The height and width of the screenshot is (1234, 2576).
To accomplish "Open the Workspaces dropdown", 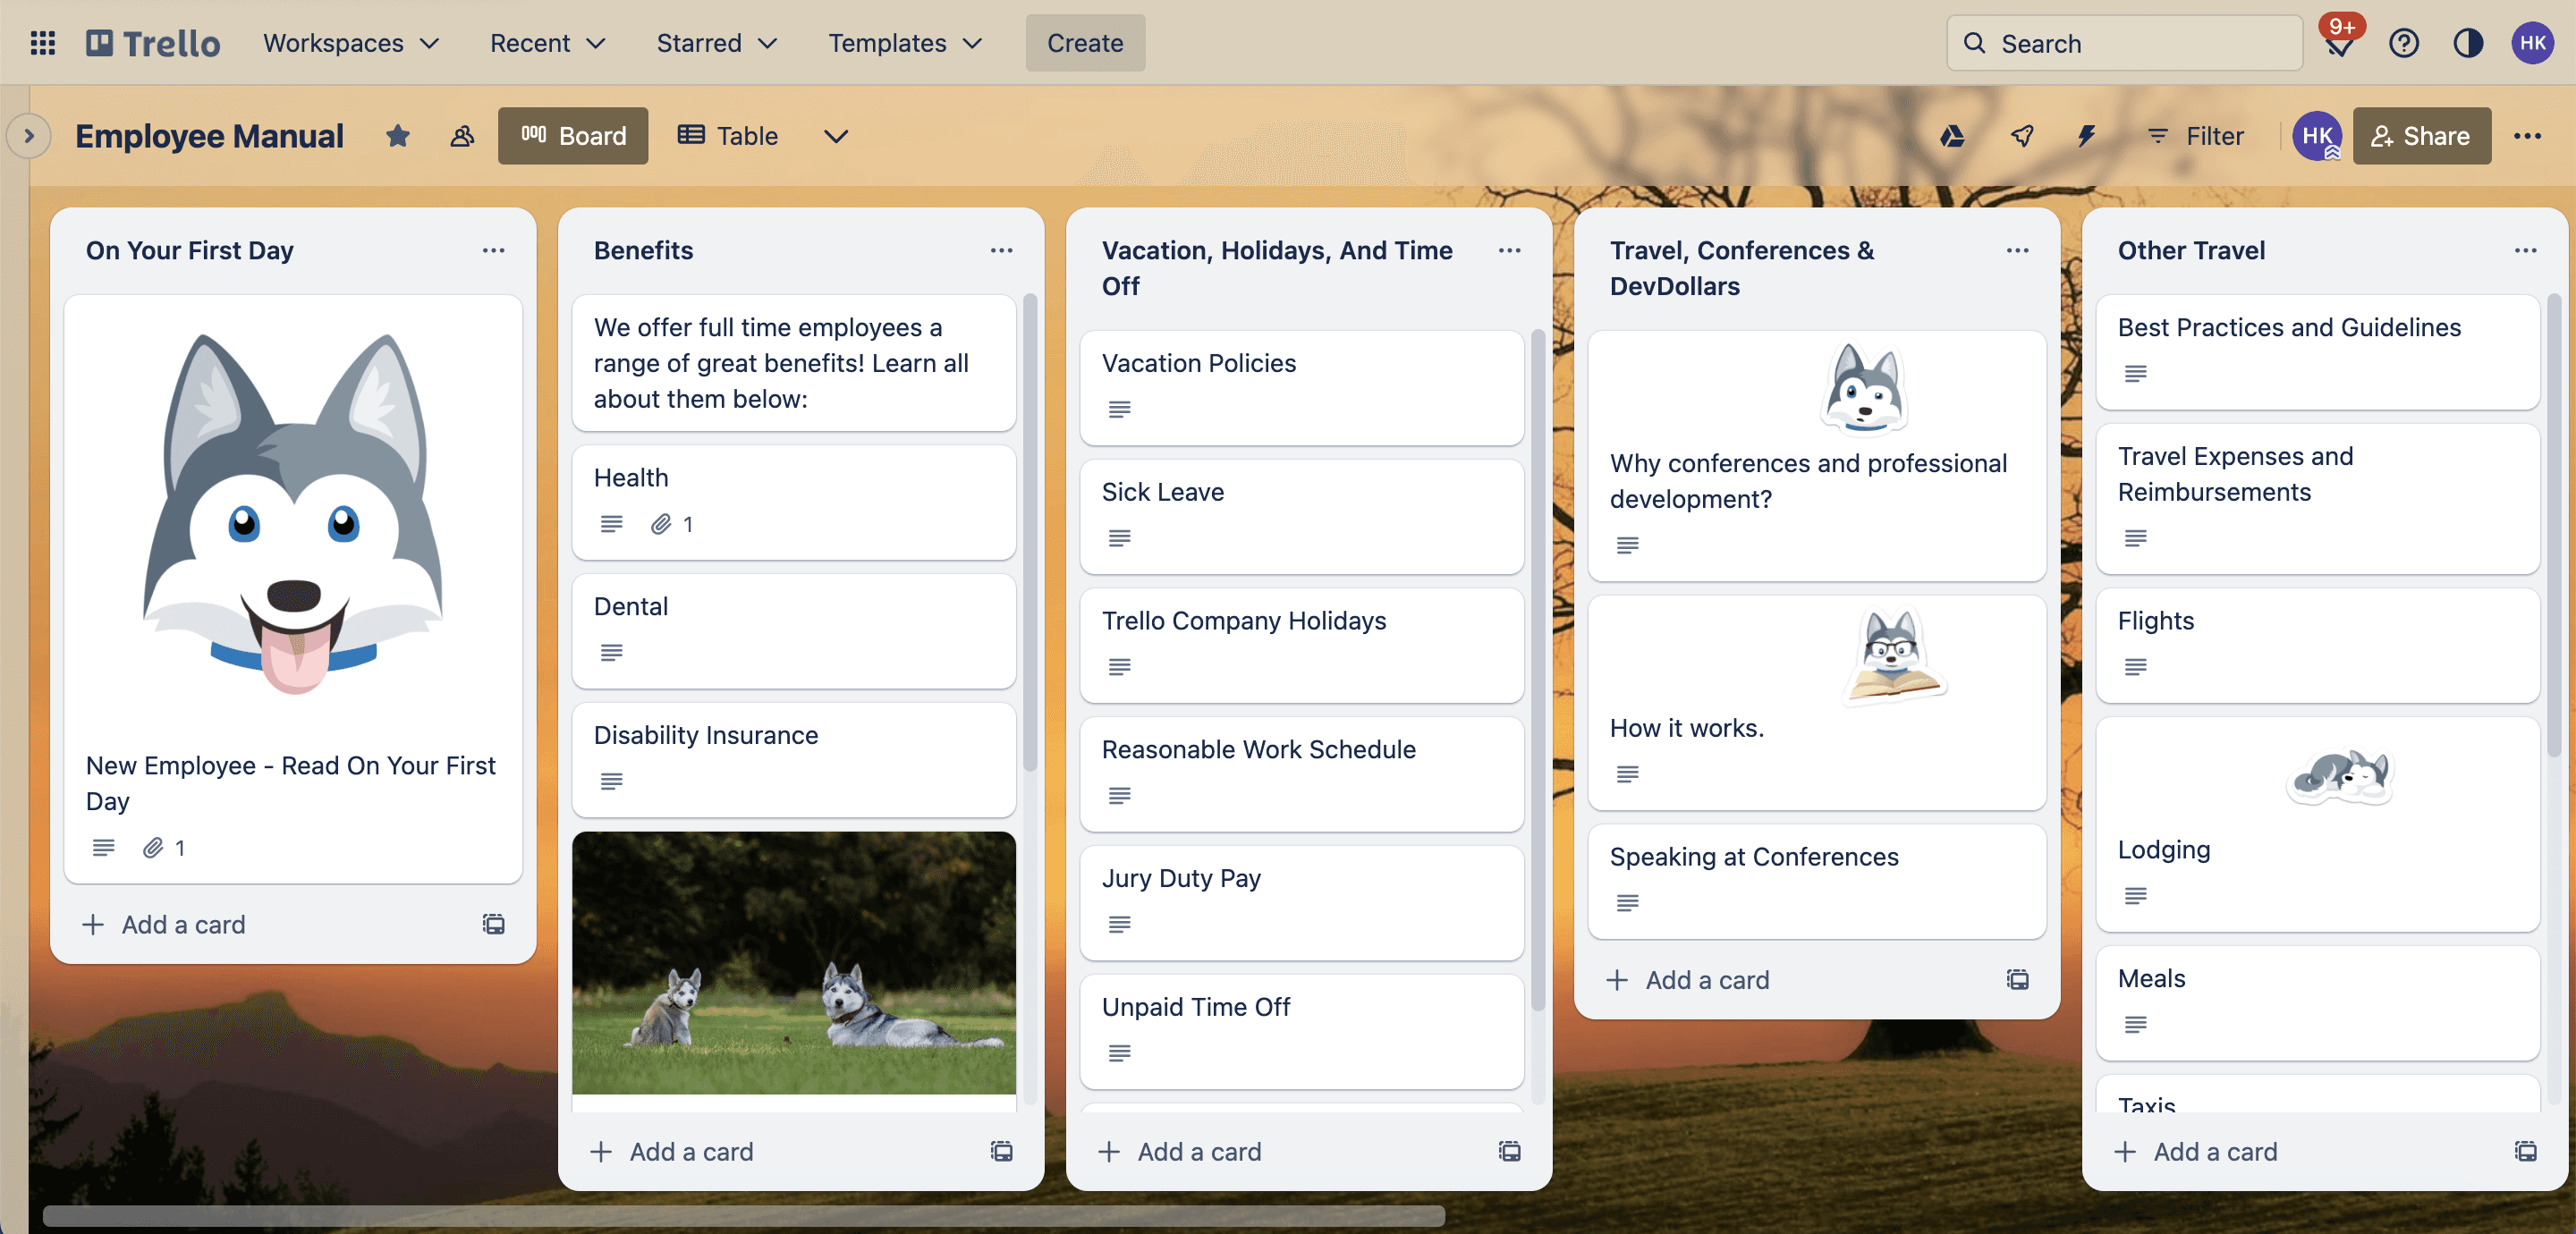I will 351,43.
